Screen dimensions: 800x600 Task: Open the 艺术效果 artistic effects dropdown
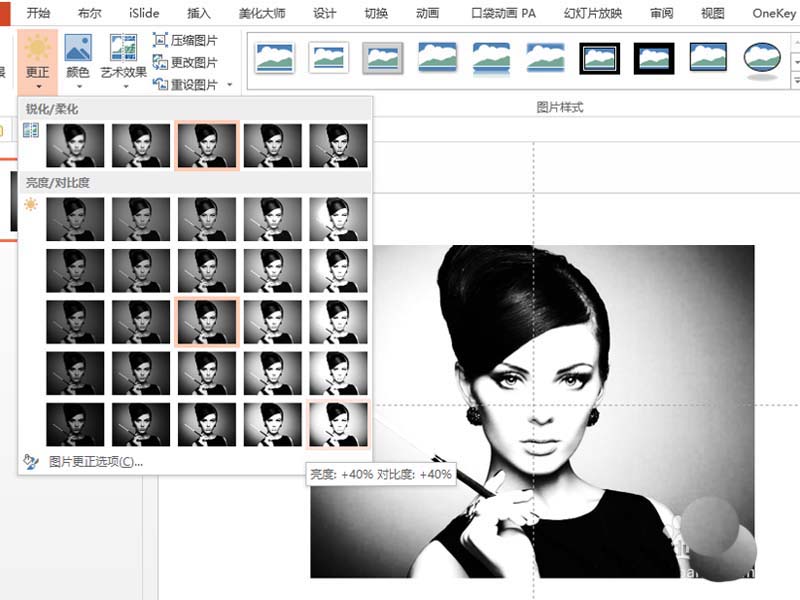123,61
